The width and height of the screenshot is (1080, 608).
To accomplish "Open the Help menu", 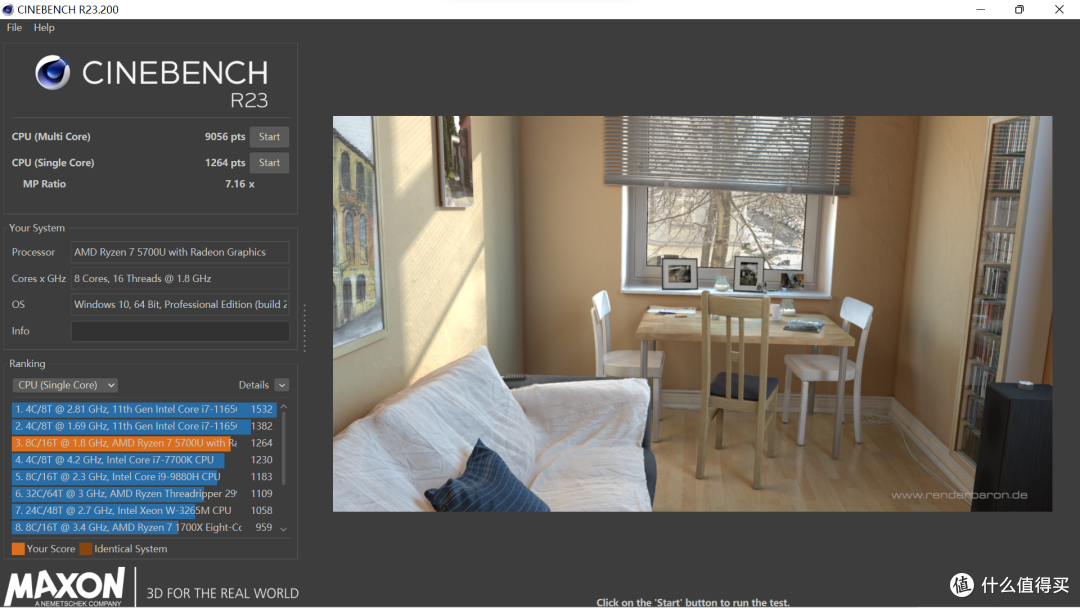I will (44, 28).
